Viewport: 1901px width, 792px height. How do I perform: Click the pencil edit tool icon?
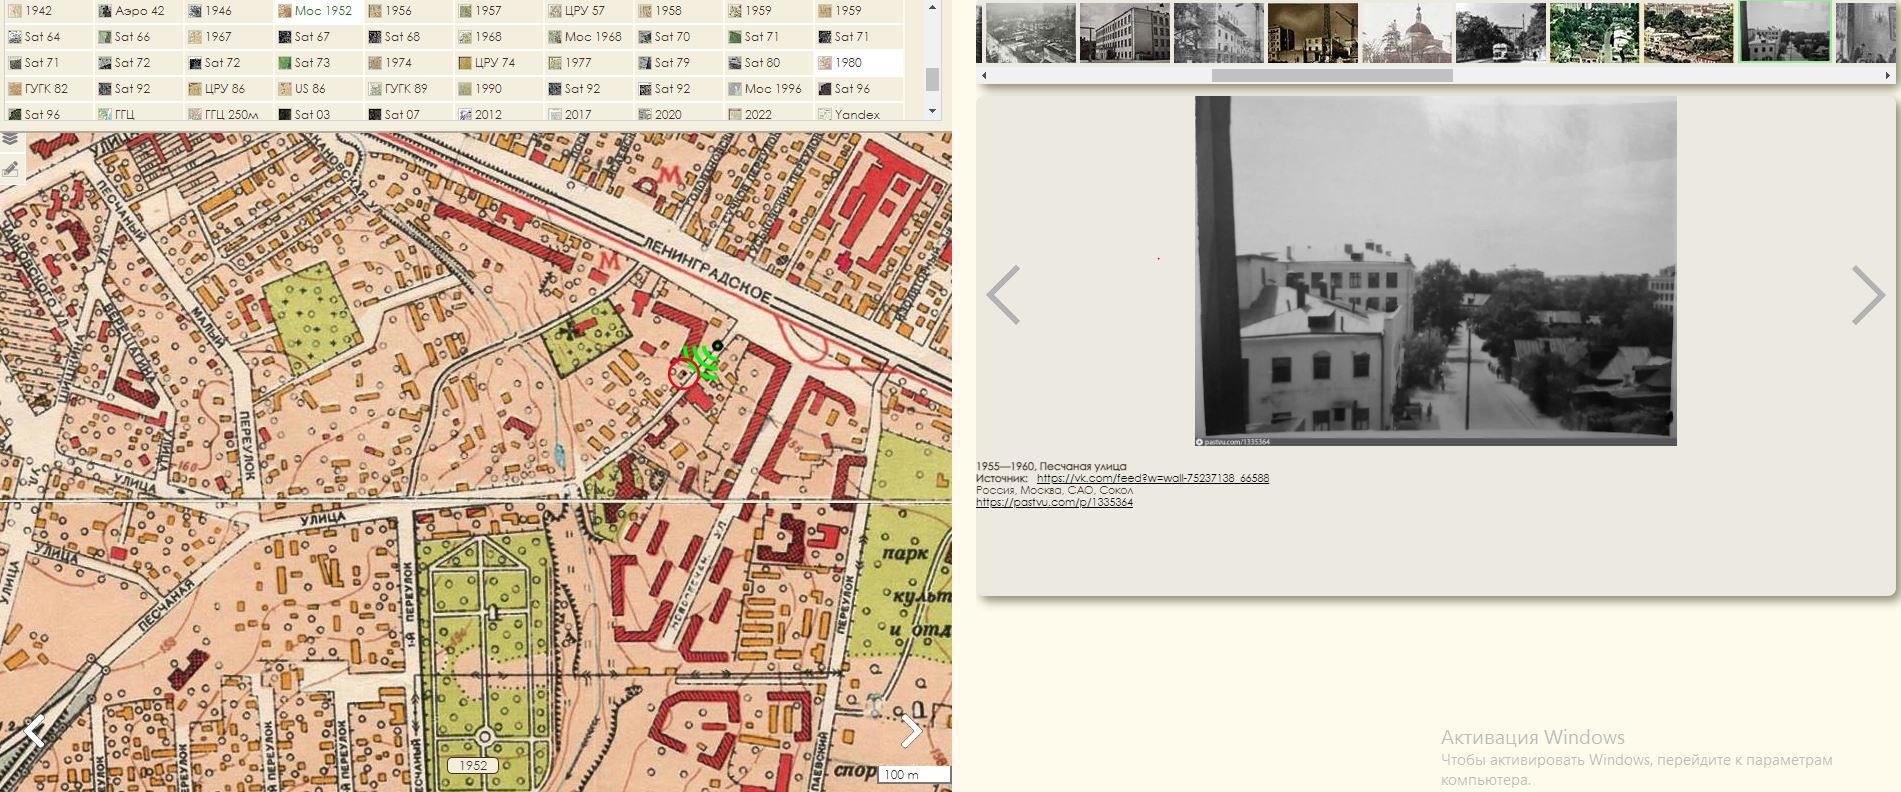click(10, 169)
